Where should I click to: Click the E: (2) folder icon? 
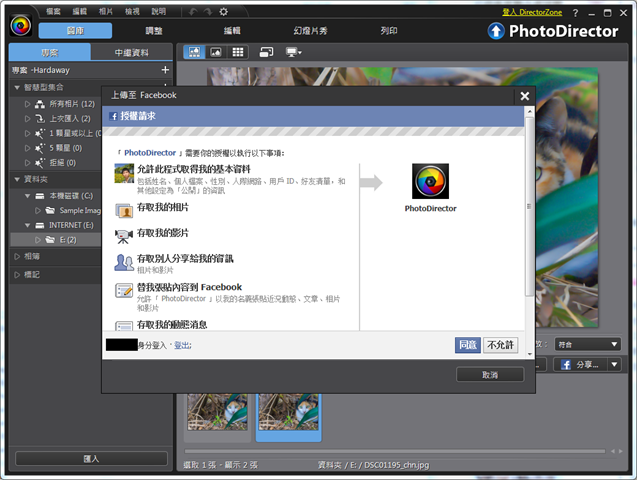coord(50,240)
